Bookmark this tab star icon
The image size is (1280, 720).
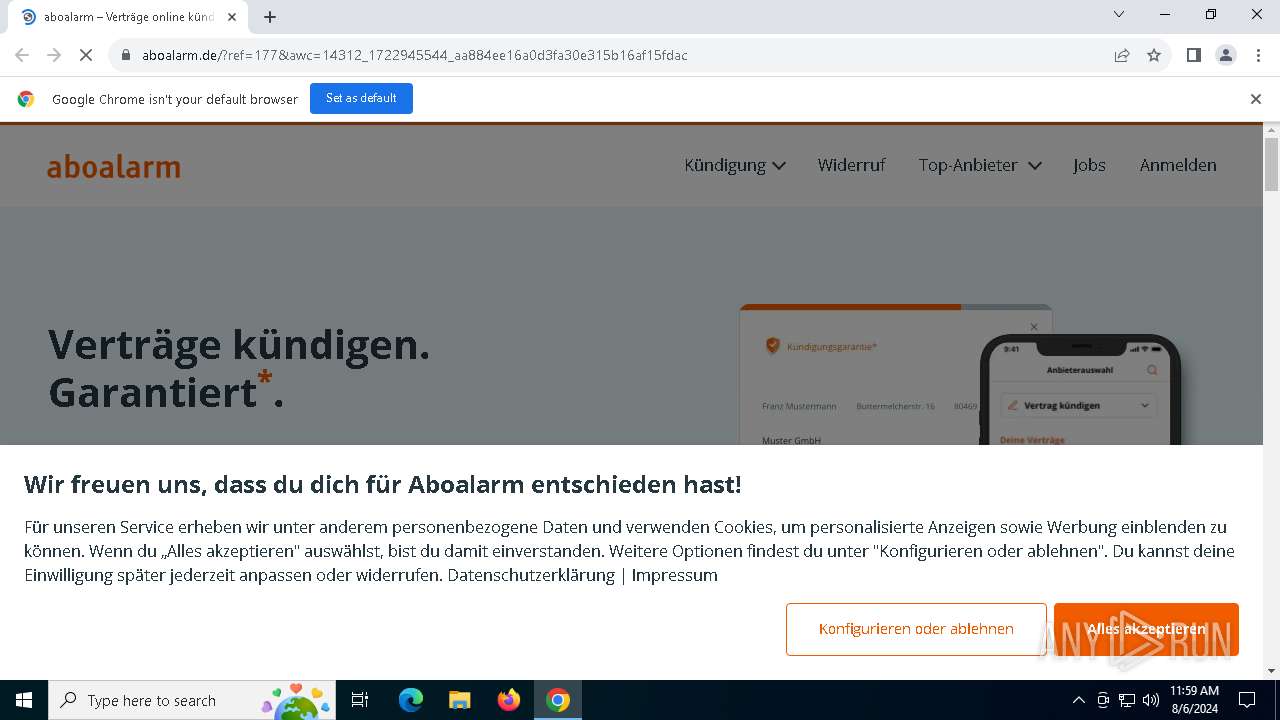(x=1154, y=55)
